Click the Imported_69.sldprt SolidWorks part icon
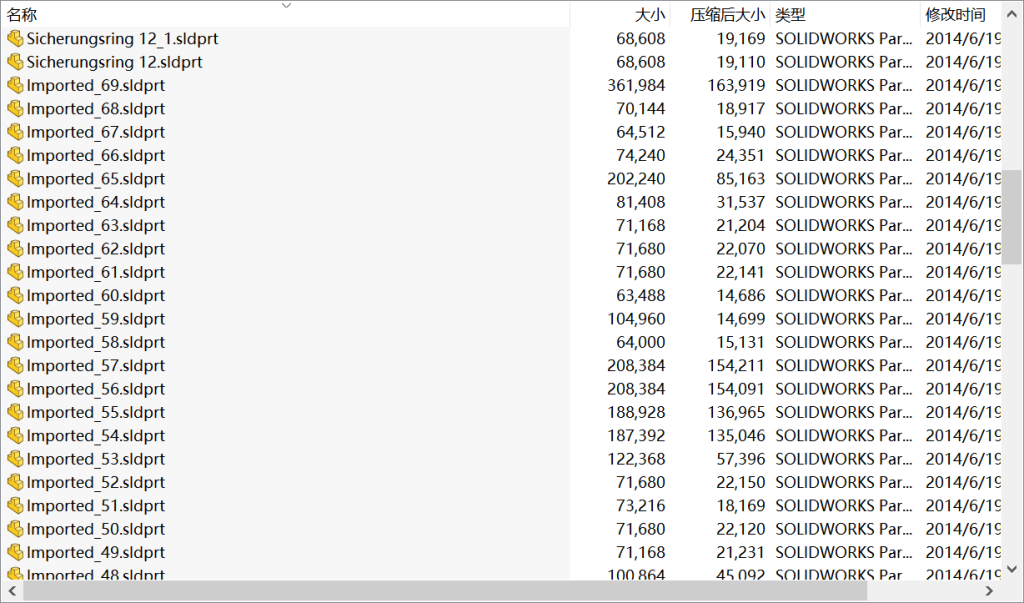Screen dimensions: 1024x603 point(15,86)
